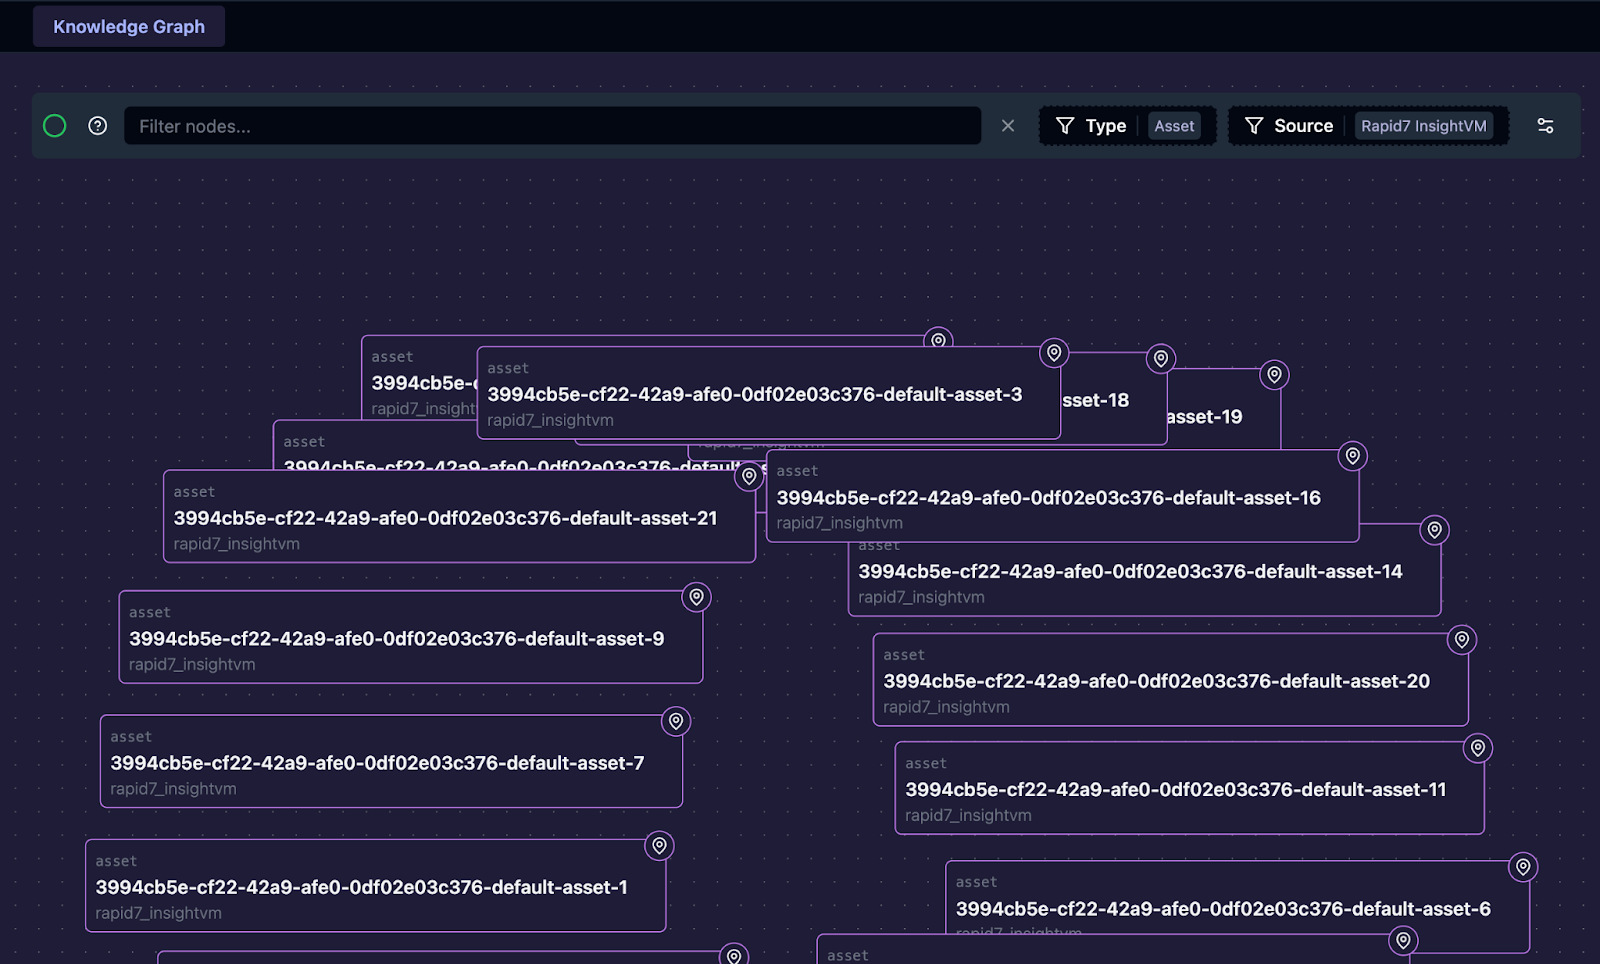Click the location pin on asset-20 node
This screenshot has height=964, width=1600.
click(x=1461, y=640)
